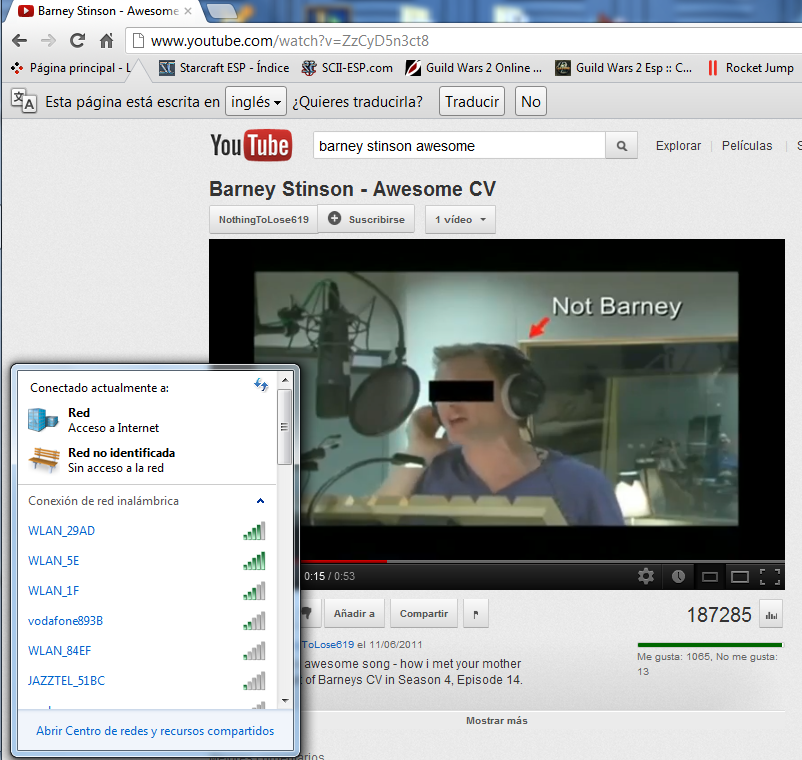The image size is (802, 760).
Task: Expand the 1 vídeo dropdown
Action: [460, 219]
